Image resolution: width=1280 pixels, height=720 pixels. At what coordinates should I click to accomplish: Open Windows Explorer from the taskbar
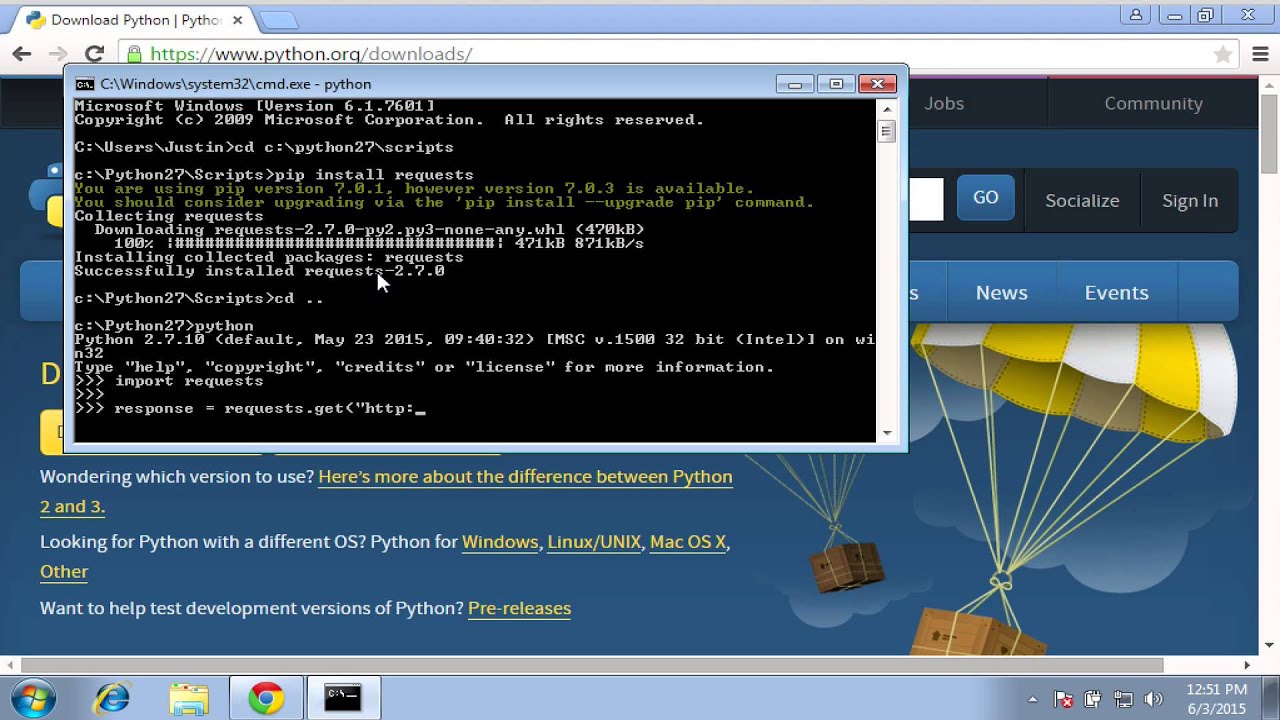tap(188, 698)
